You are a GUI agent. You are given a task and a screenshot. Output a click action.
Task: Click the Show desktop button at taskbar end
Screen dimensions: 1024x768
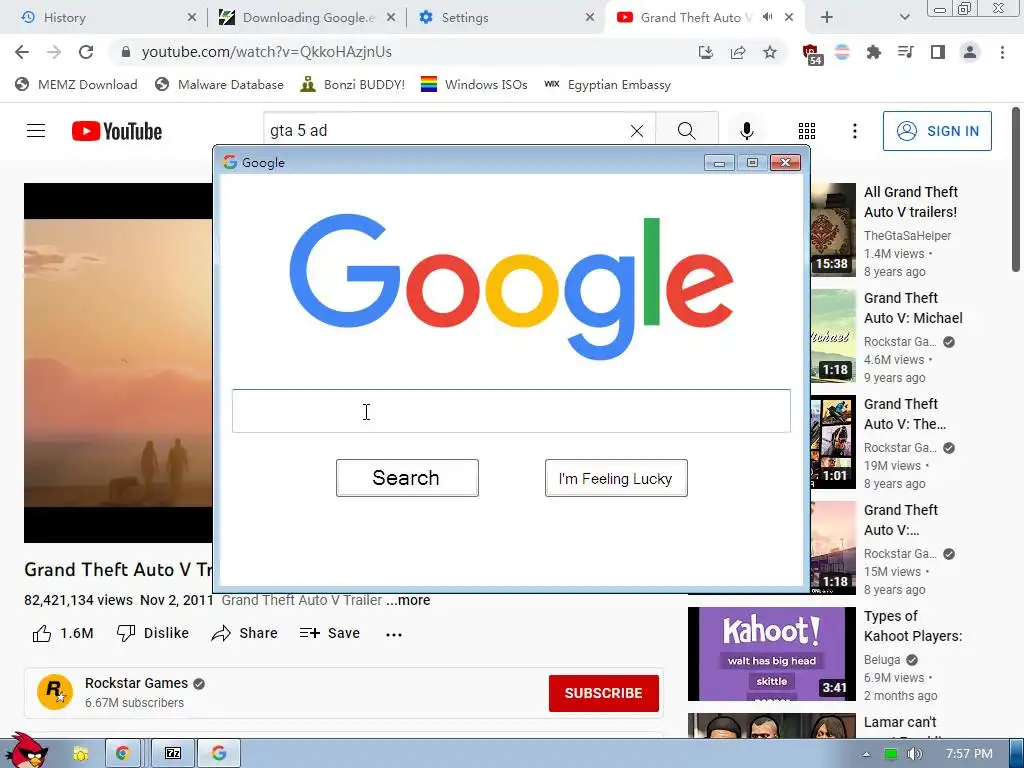[x=1017, y=754]
